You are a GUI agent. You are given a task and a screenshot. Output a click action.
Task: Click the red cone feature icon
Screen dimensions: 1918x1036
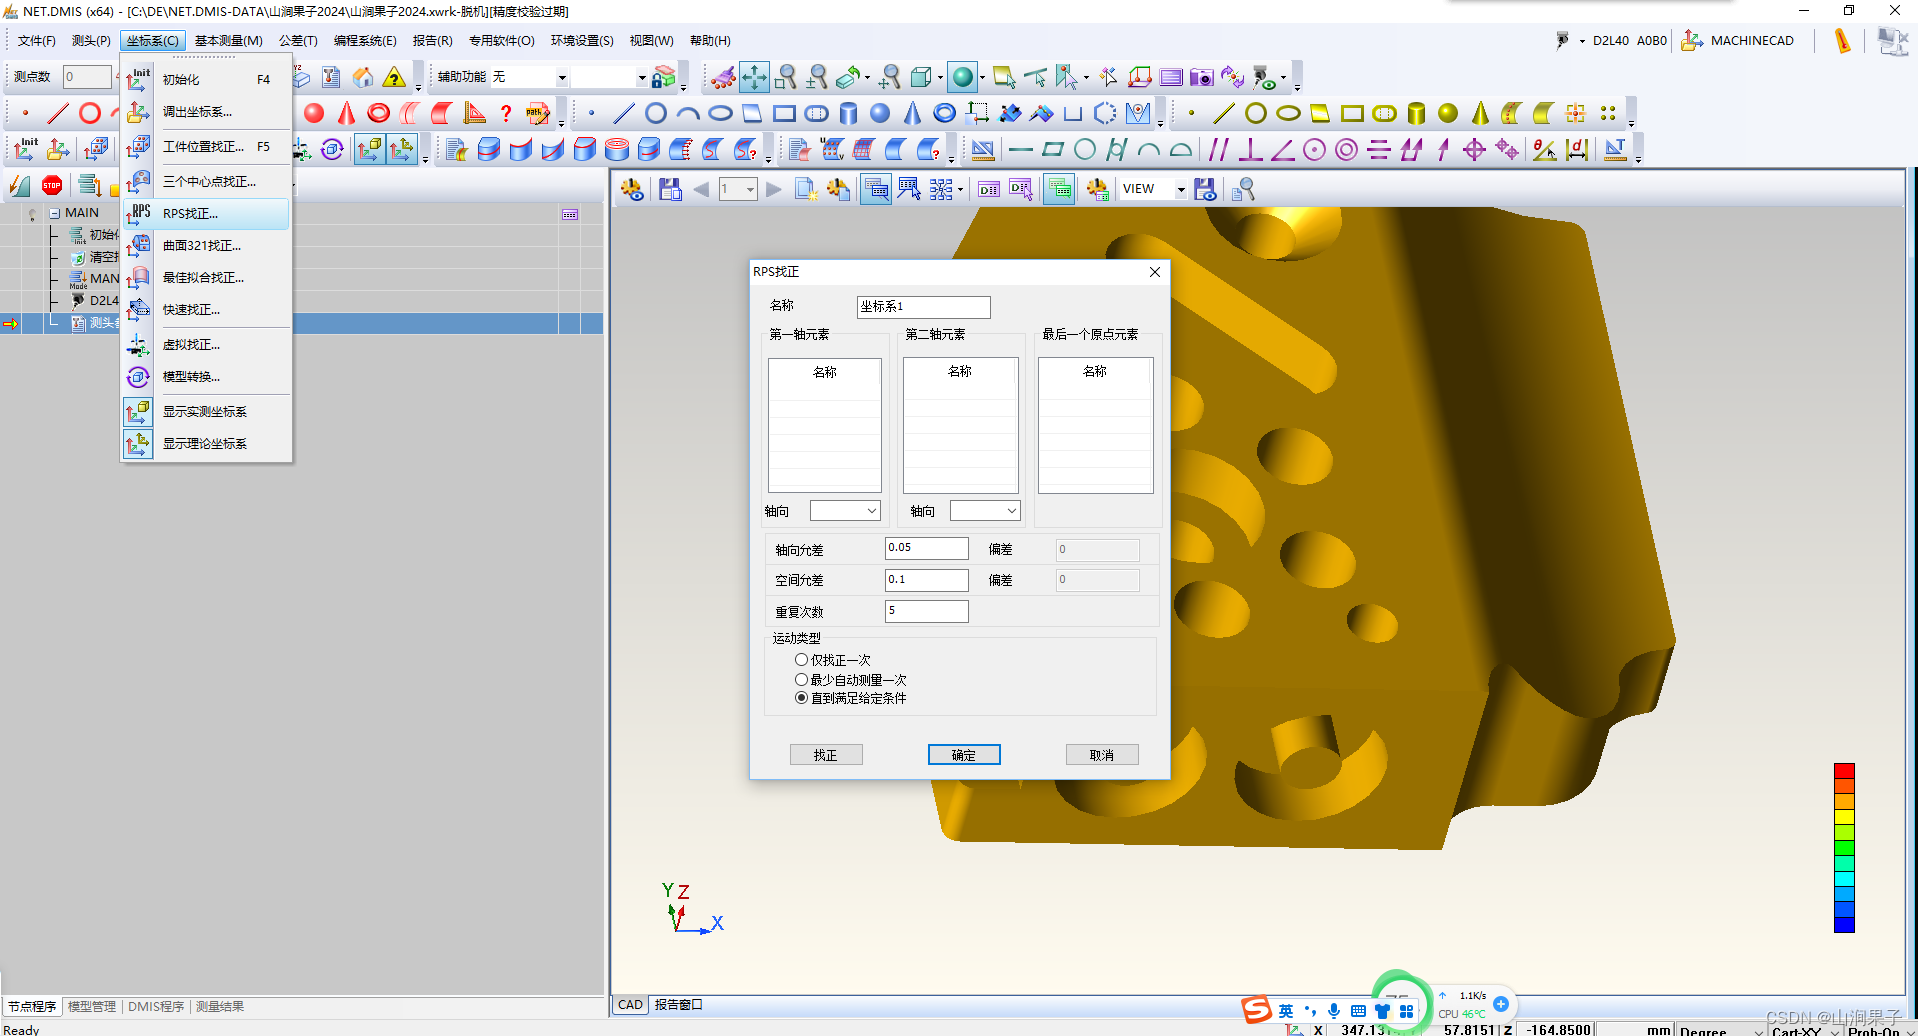(346, 113)
